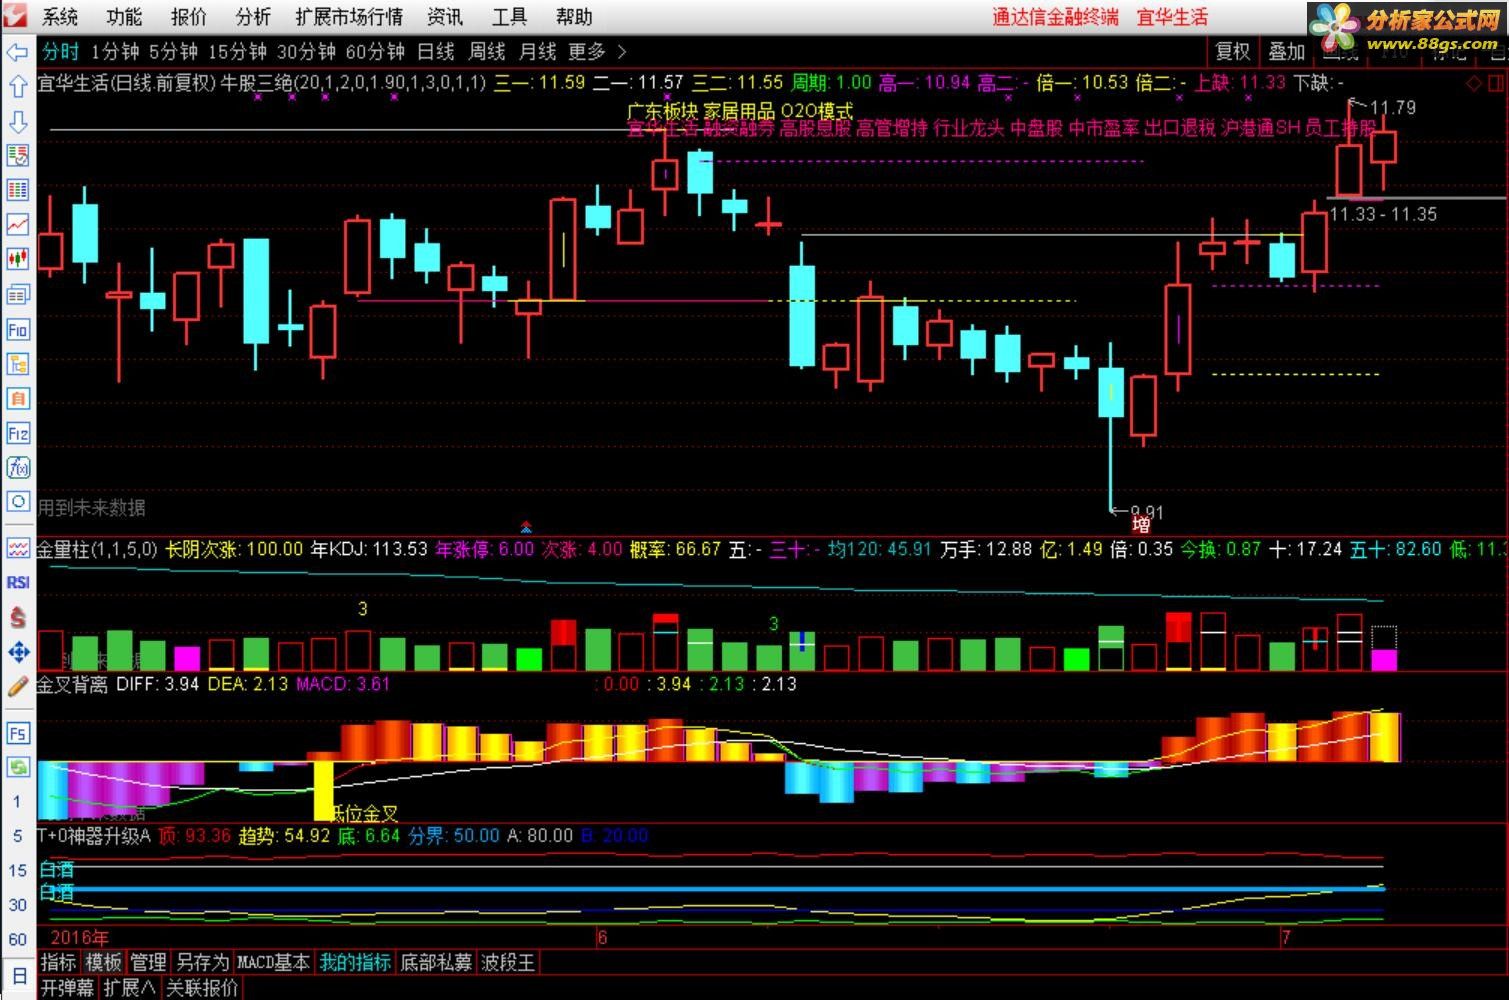
Task: Open the 分析 menu
Action: [253, 17]
